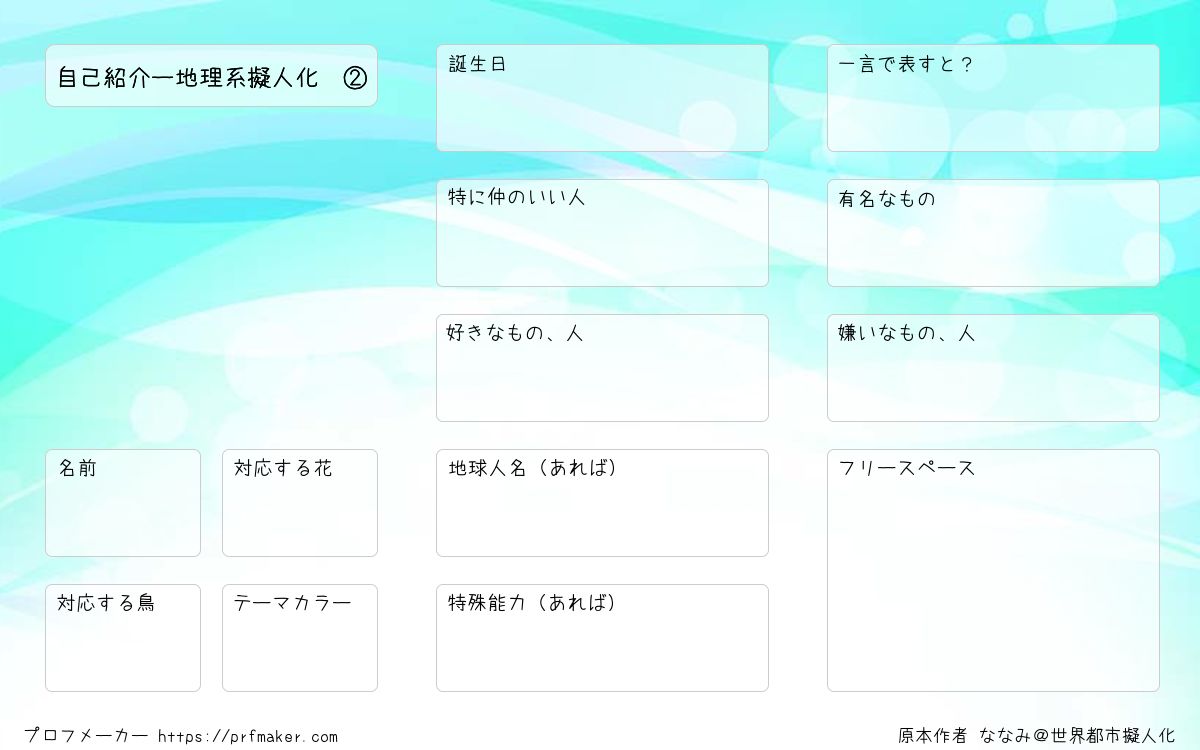Screen dimensions: 1200x750
Task: Select the テーマカラー theme color box
Action: [300, 639]
